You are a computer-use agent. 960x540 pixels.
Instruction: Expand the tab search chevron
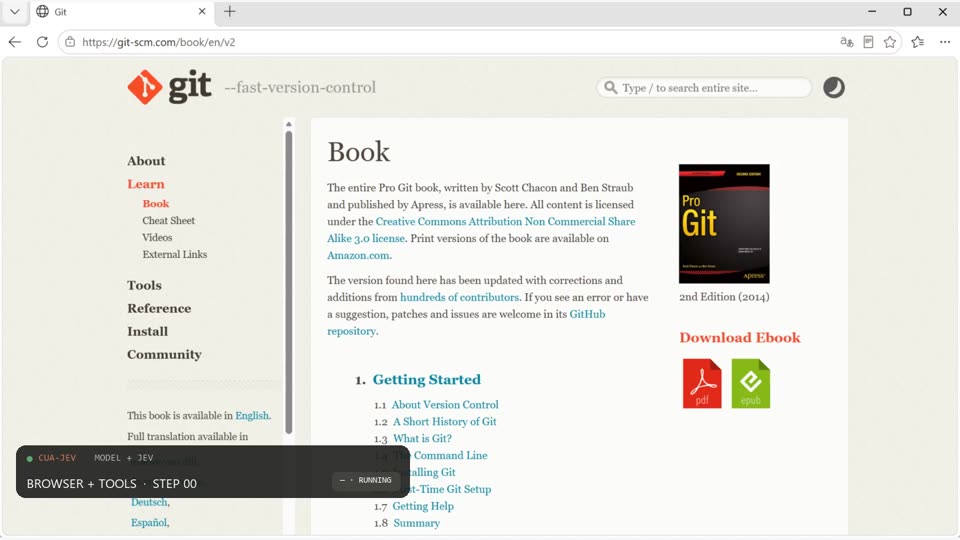click(15, 12)
